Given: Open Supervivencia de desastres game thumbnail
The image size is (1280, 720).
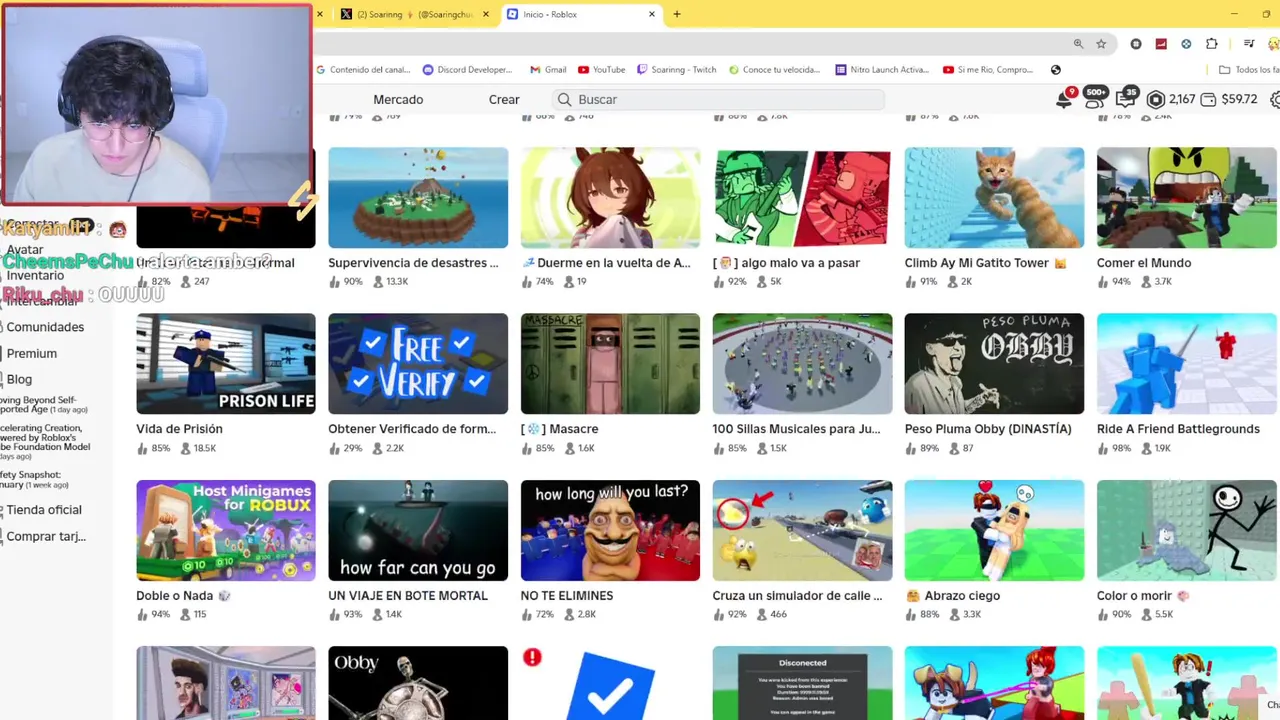Looking at the screenshot, I should pyautogui.click(x=418, y=198).
